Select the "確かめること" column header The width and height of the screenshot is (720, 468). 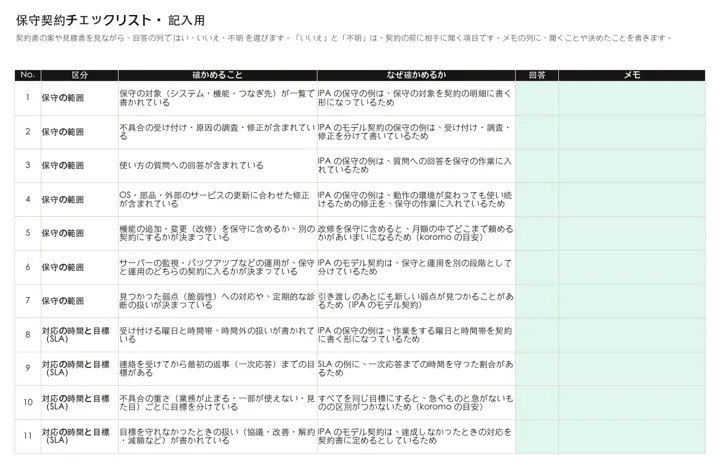[217, 75]
